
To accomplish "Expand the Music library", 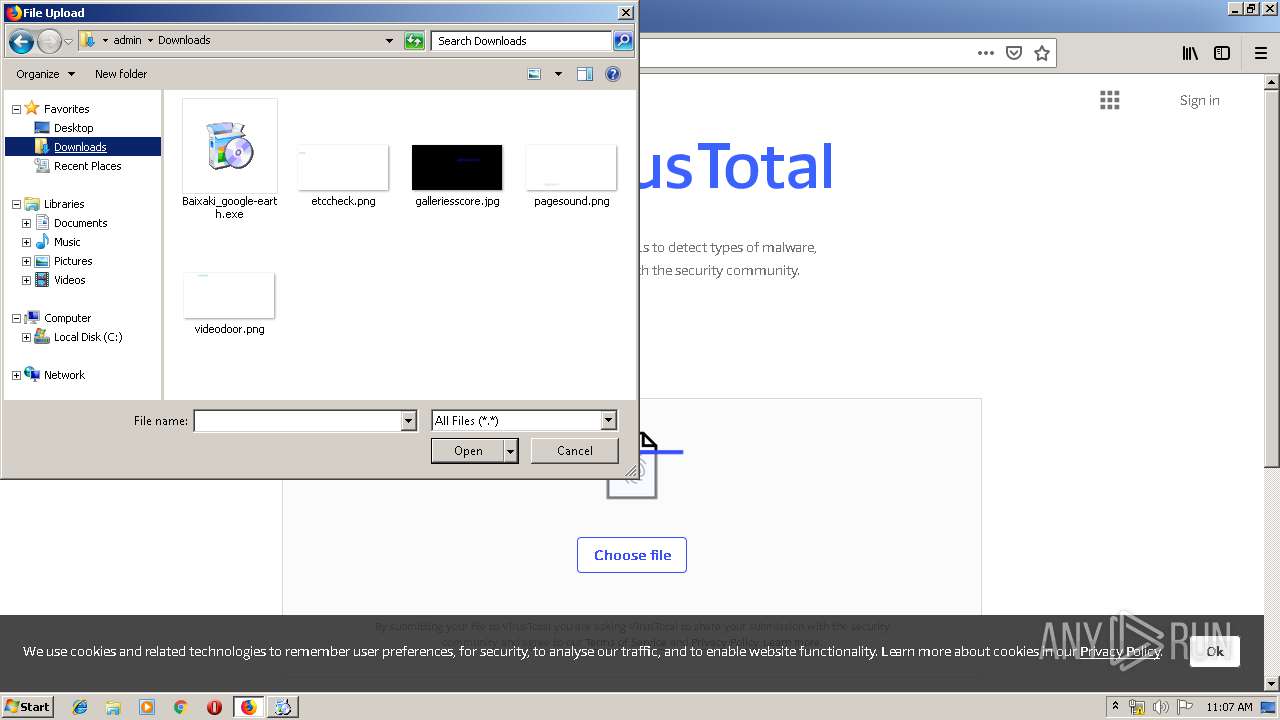I will coord(26,242).
